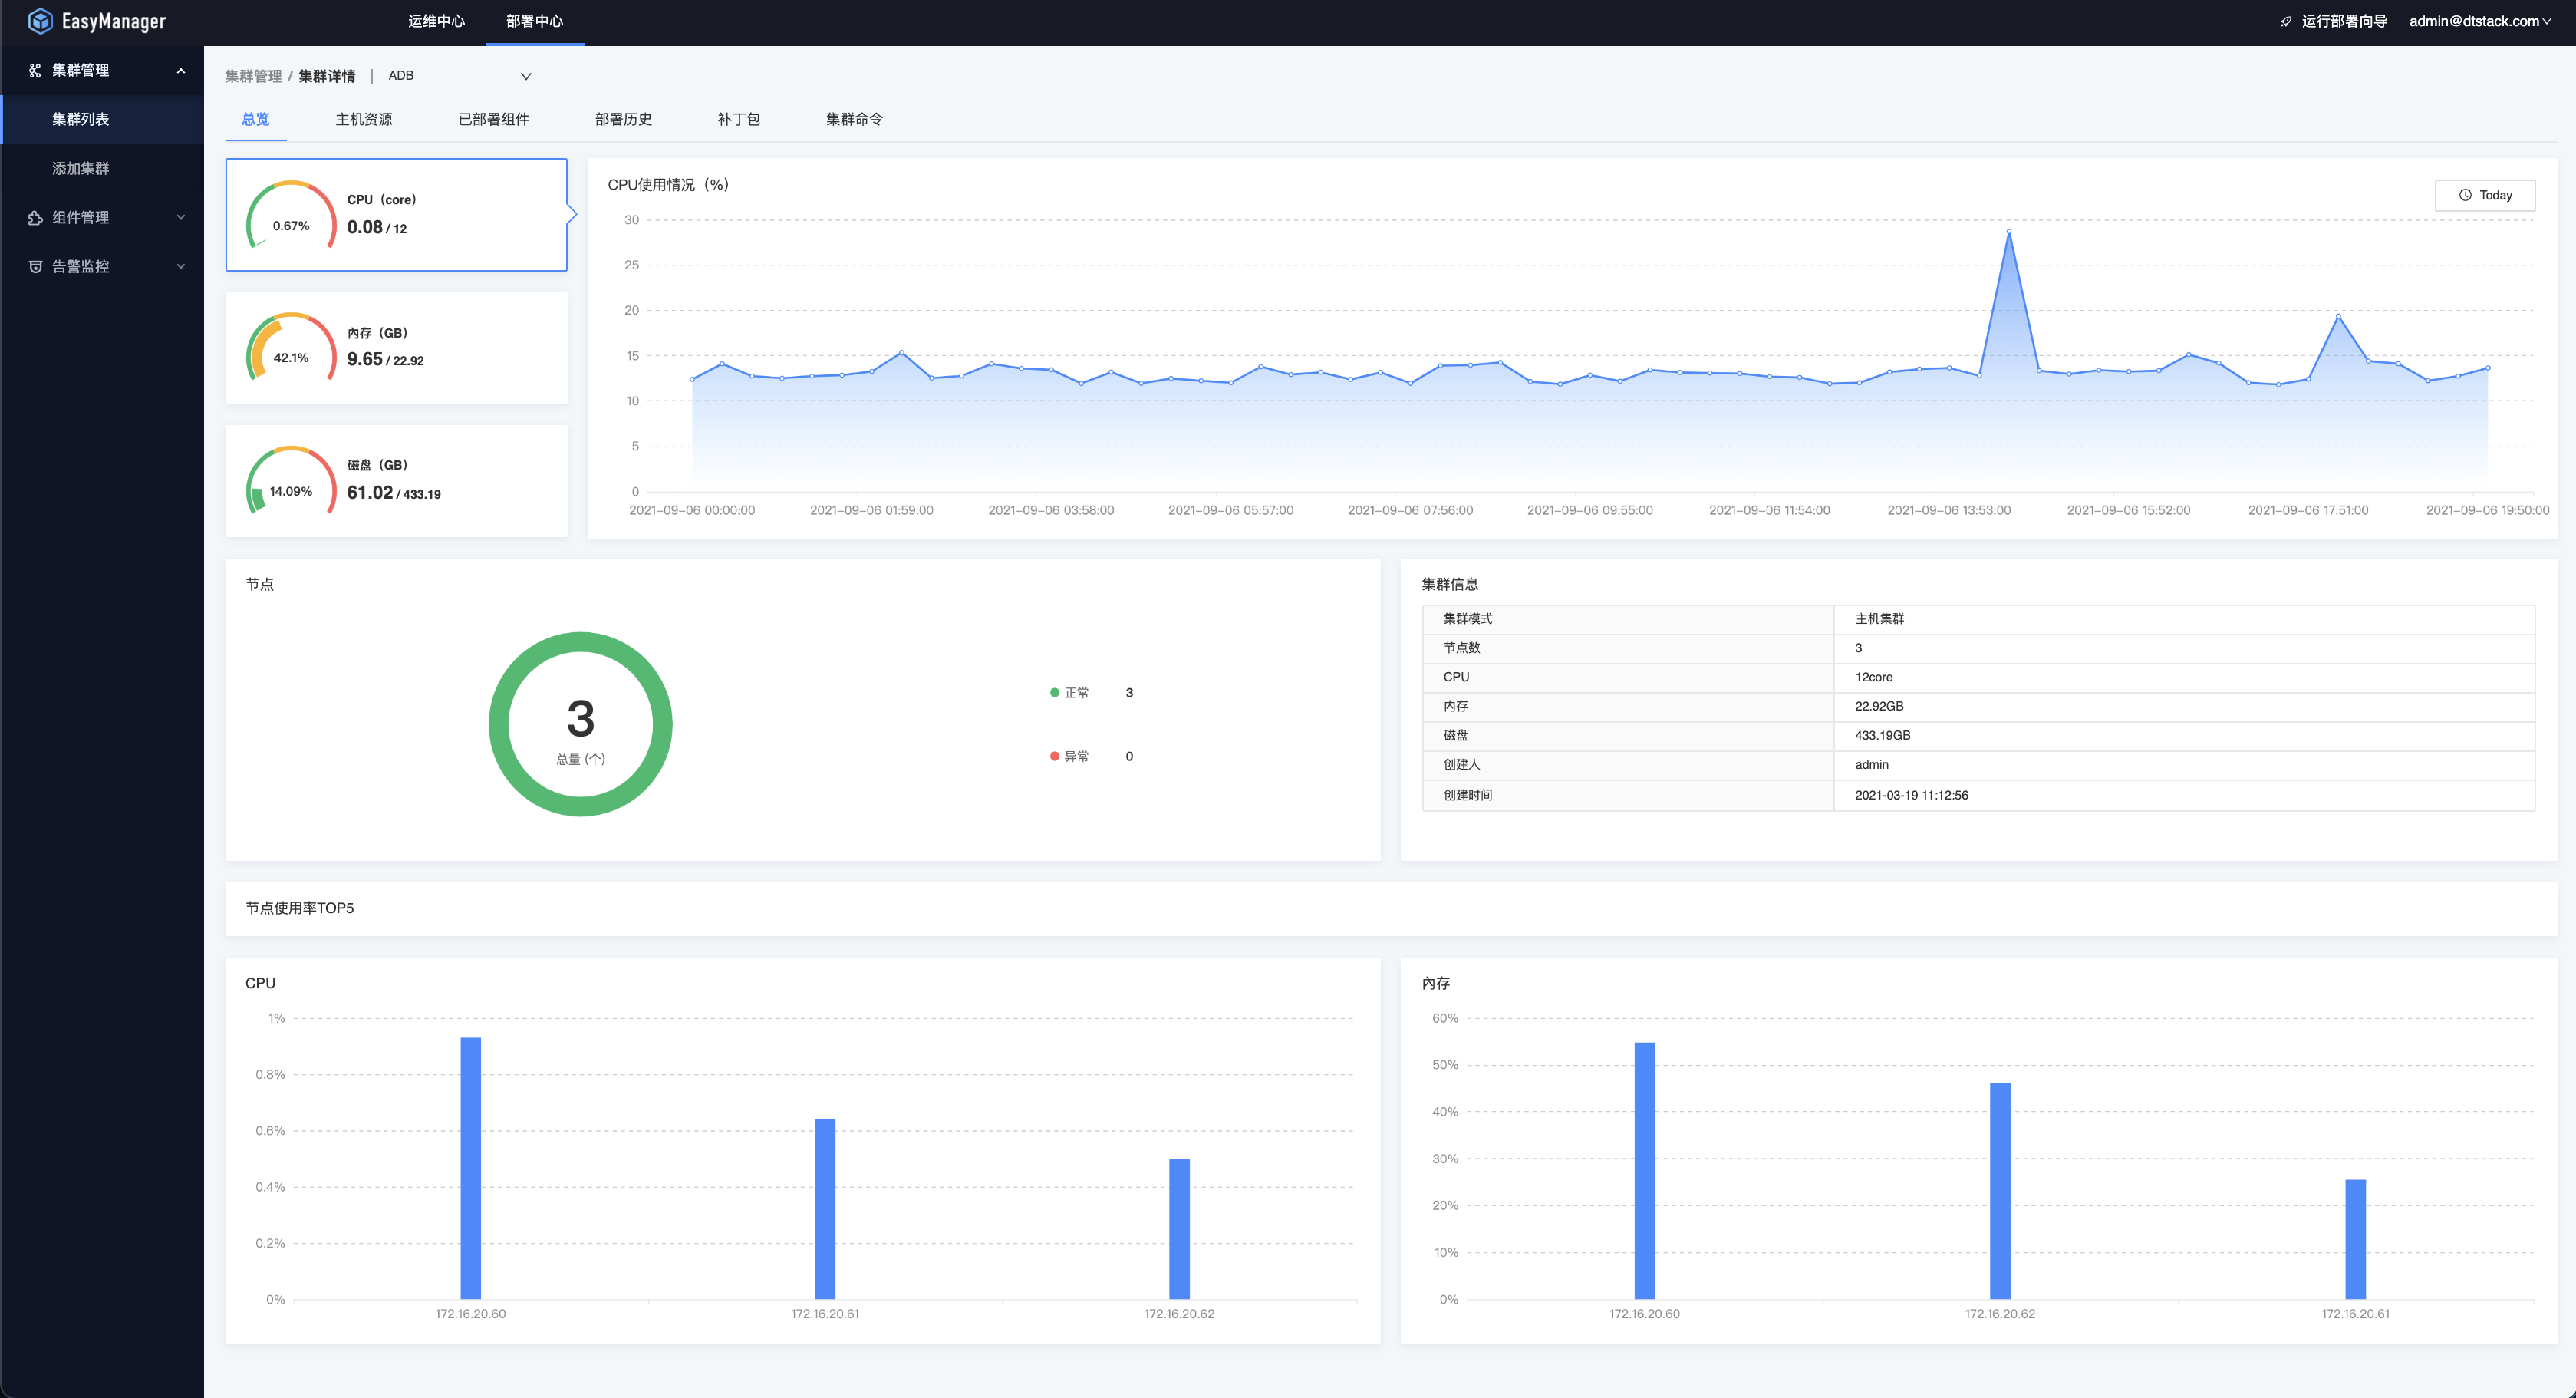
Task: Click the alarm monitoring shield icon
Action: point(35,267)
